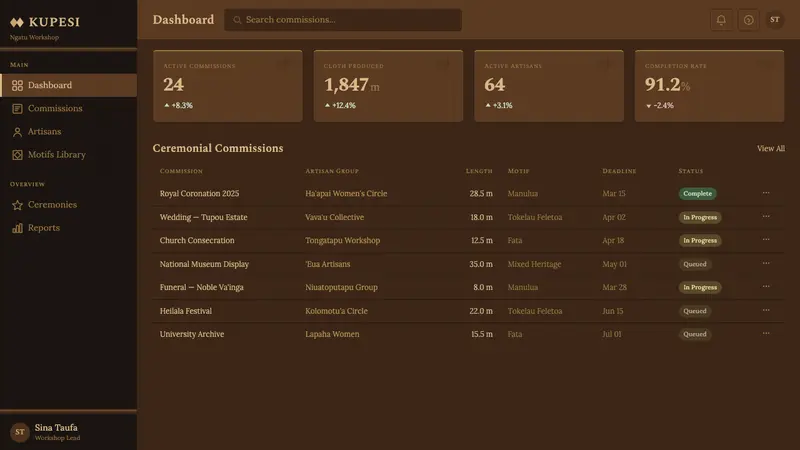Open Ceremonies section
800x450 pixels.
tap(68, 205)
